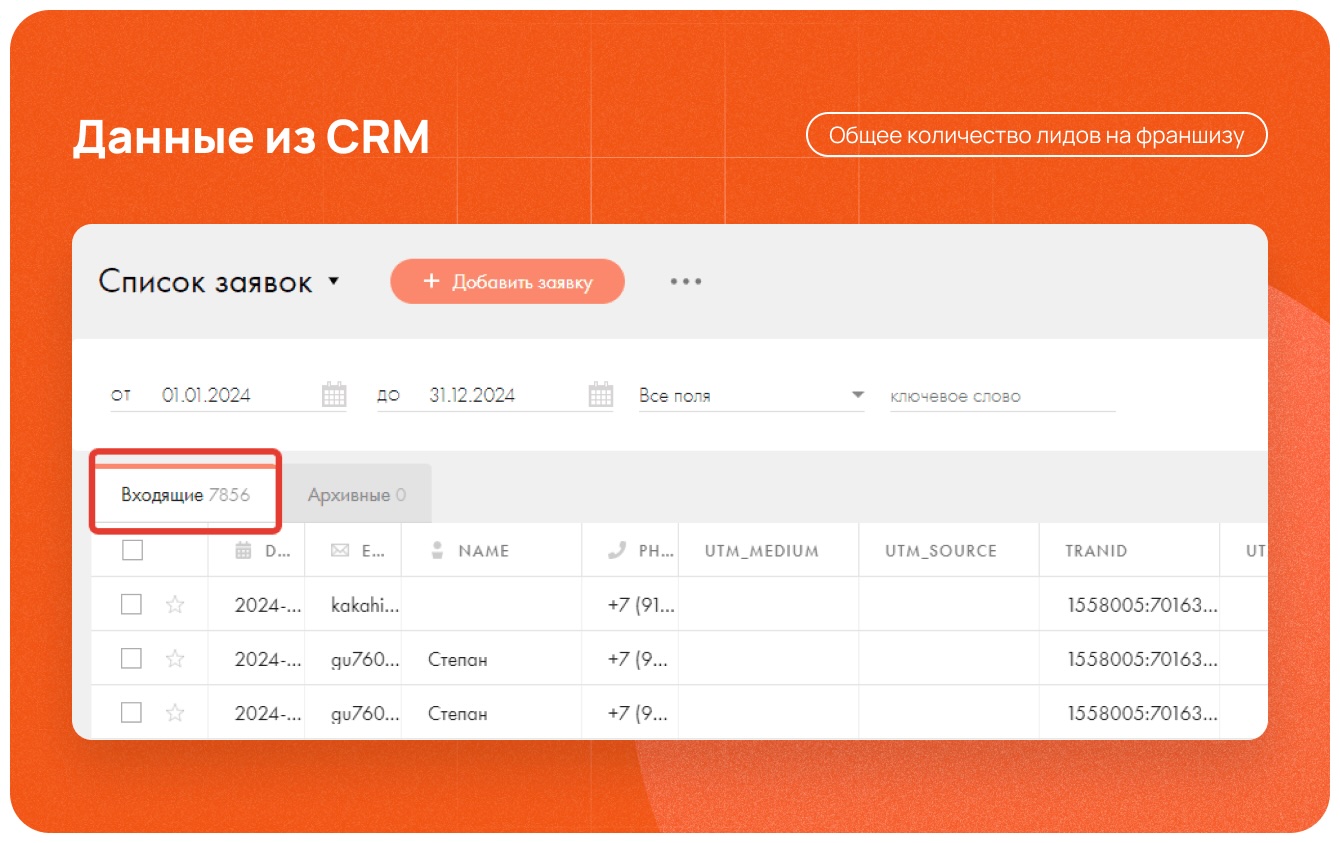Image resolution: width=1340 pixels, height=843 pixels.
Task: Click the 'kakahi...' email cell
Action: pyautogui.click(x=365, y=605)
